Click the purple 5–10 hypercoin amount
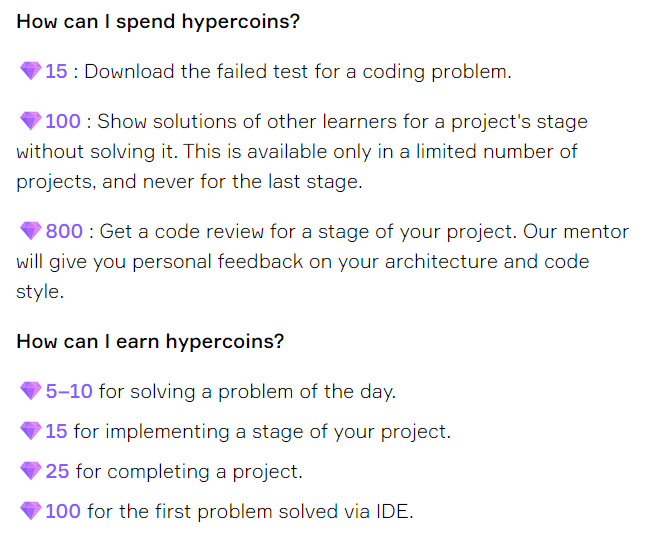The image size is (653, 533). coord(69,391)
